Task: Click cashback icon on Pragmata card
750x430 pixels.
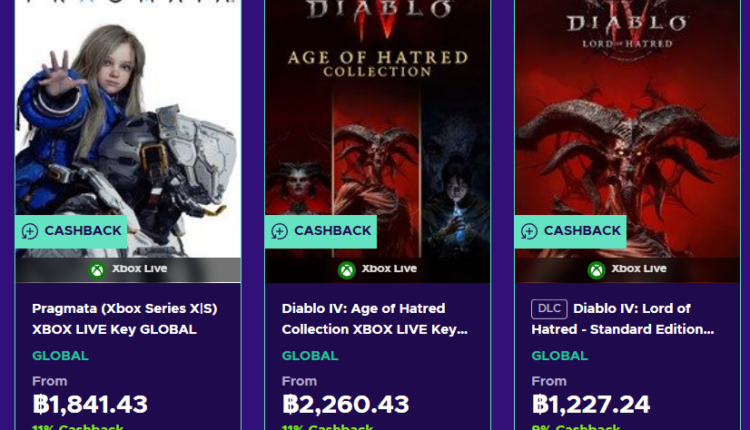Action: tap(30, 231)
